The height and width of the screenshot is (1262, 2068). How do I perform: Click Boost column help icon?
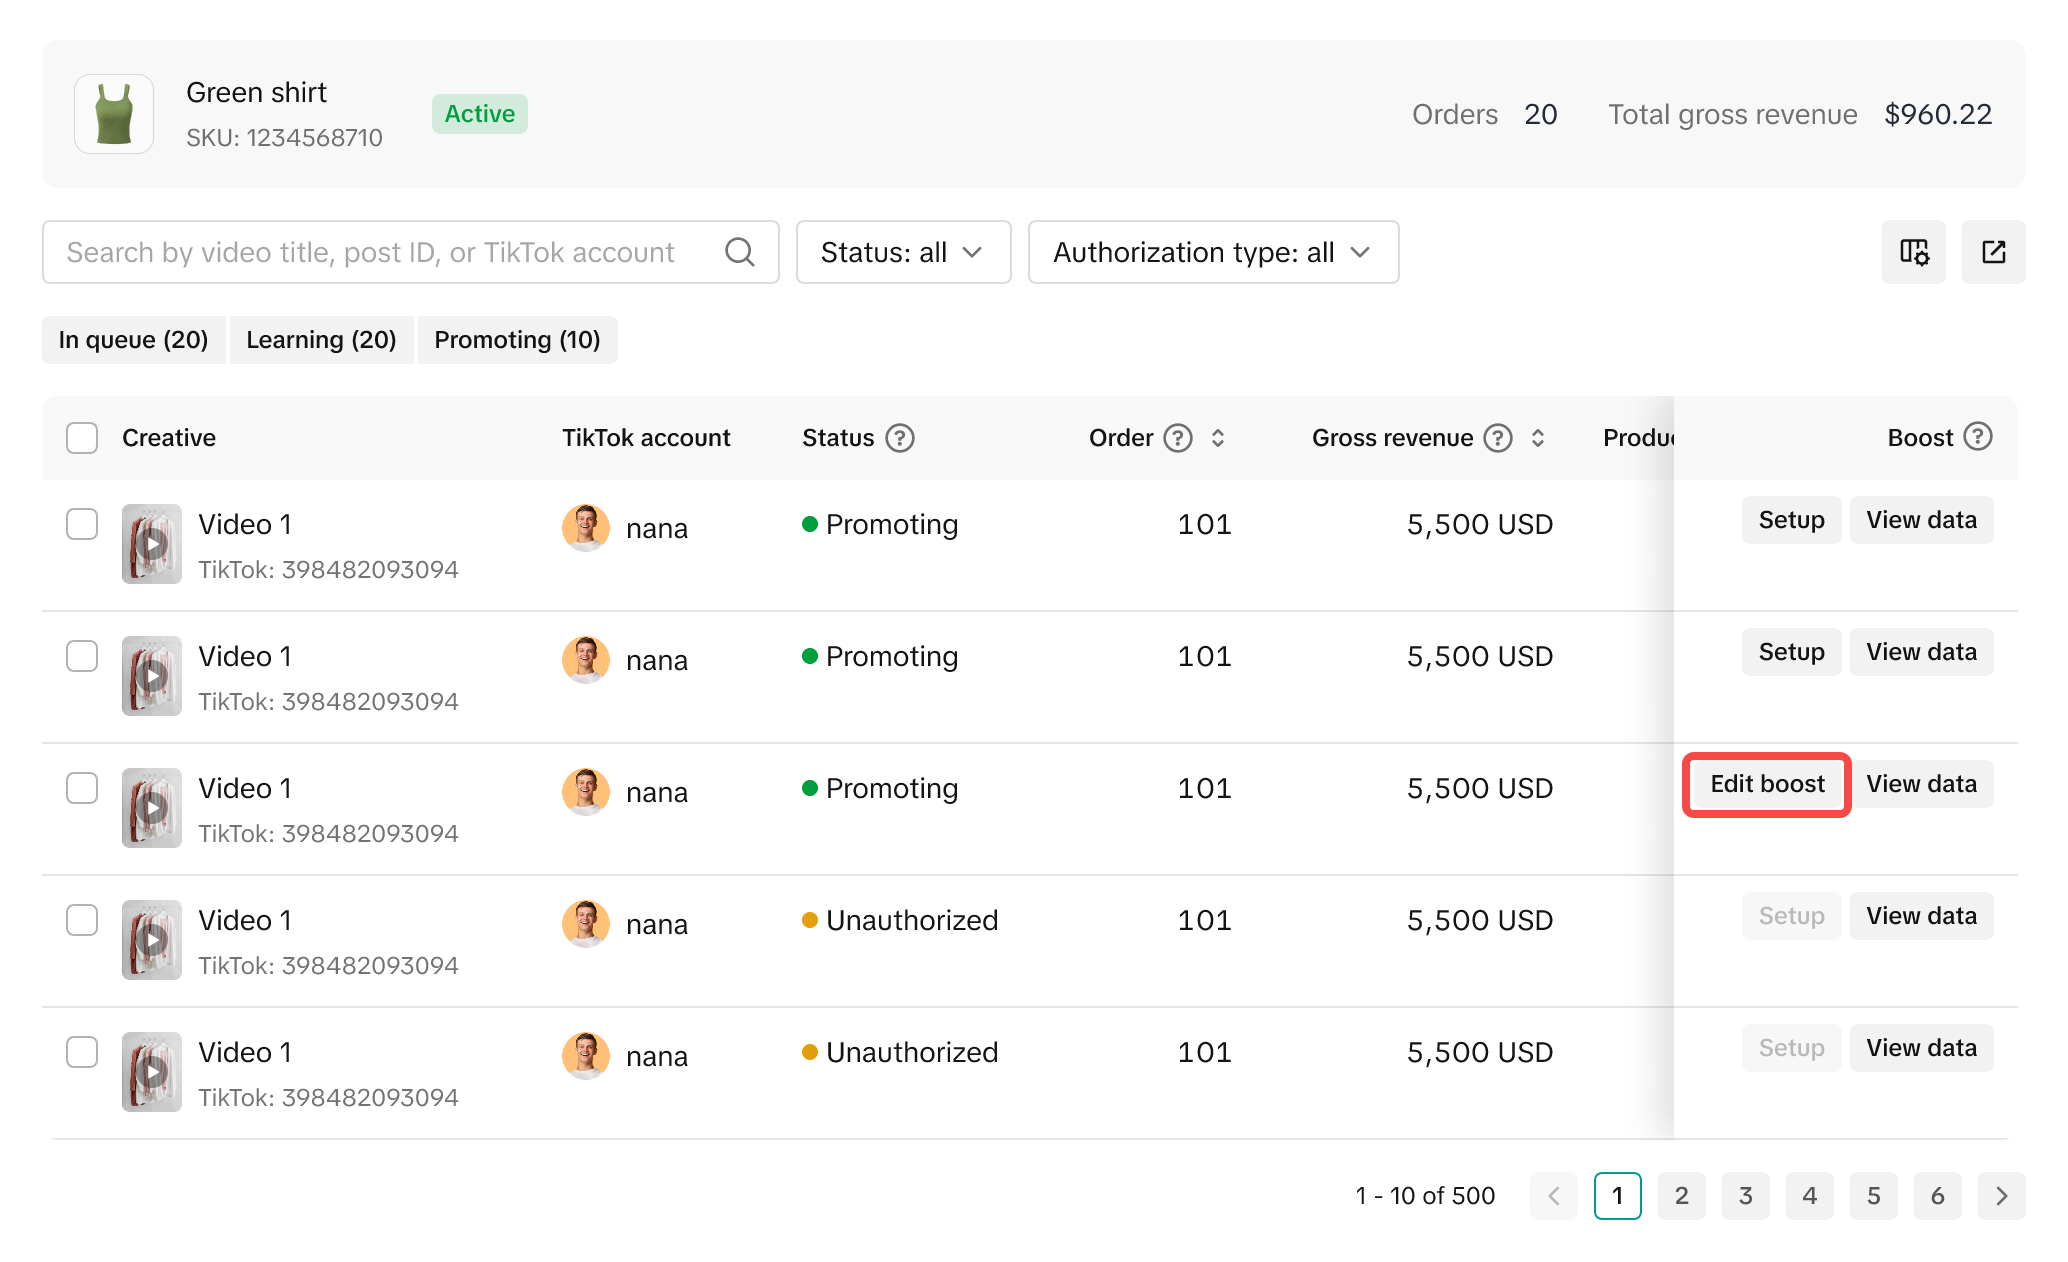point(1977,437)
